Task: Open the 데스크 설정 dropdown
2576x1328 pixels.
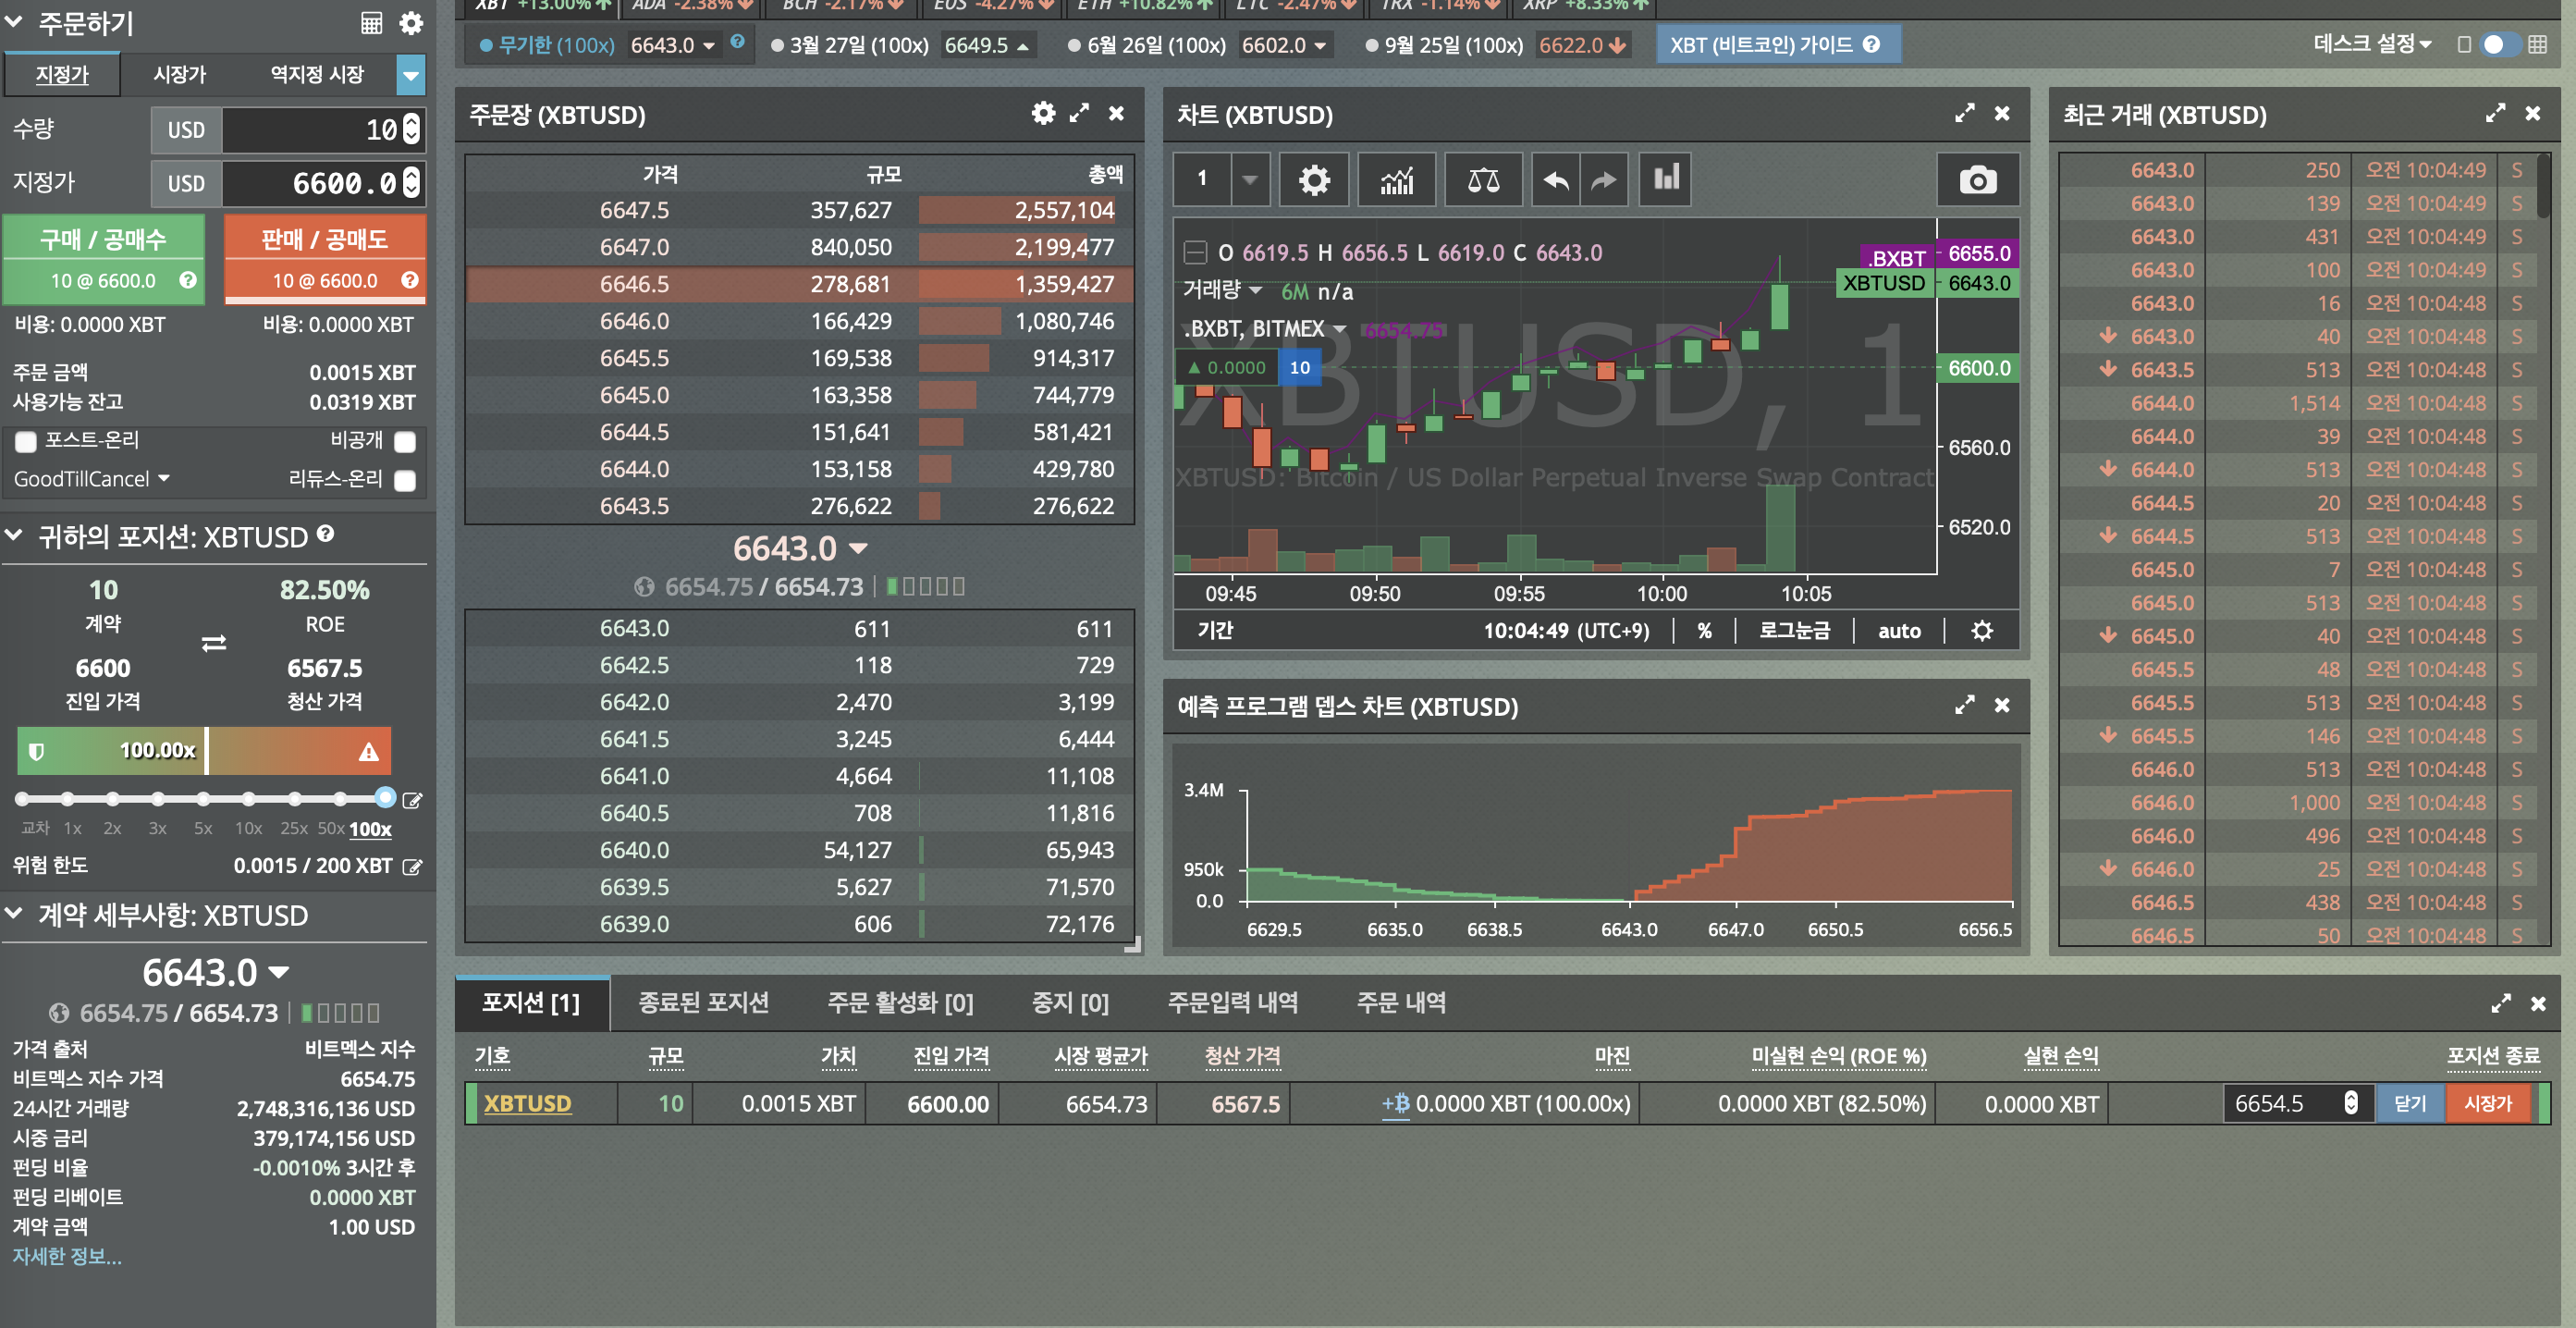Action: (x=2371, y=44)
